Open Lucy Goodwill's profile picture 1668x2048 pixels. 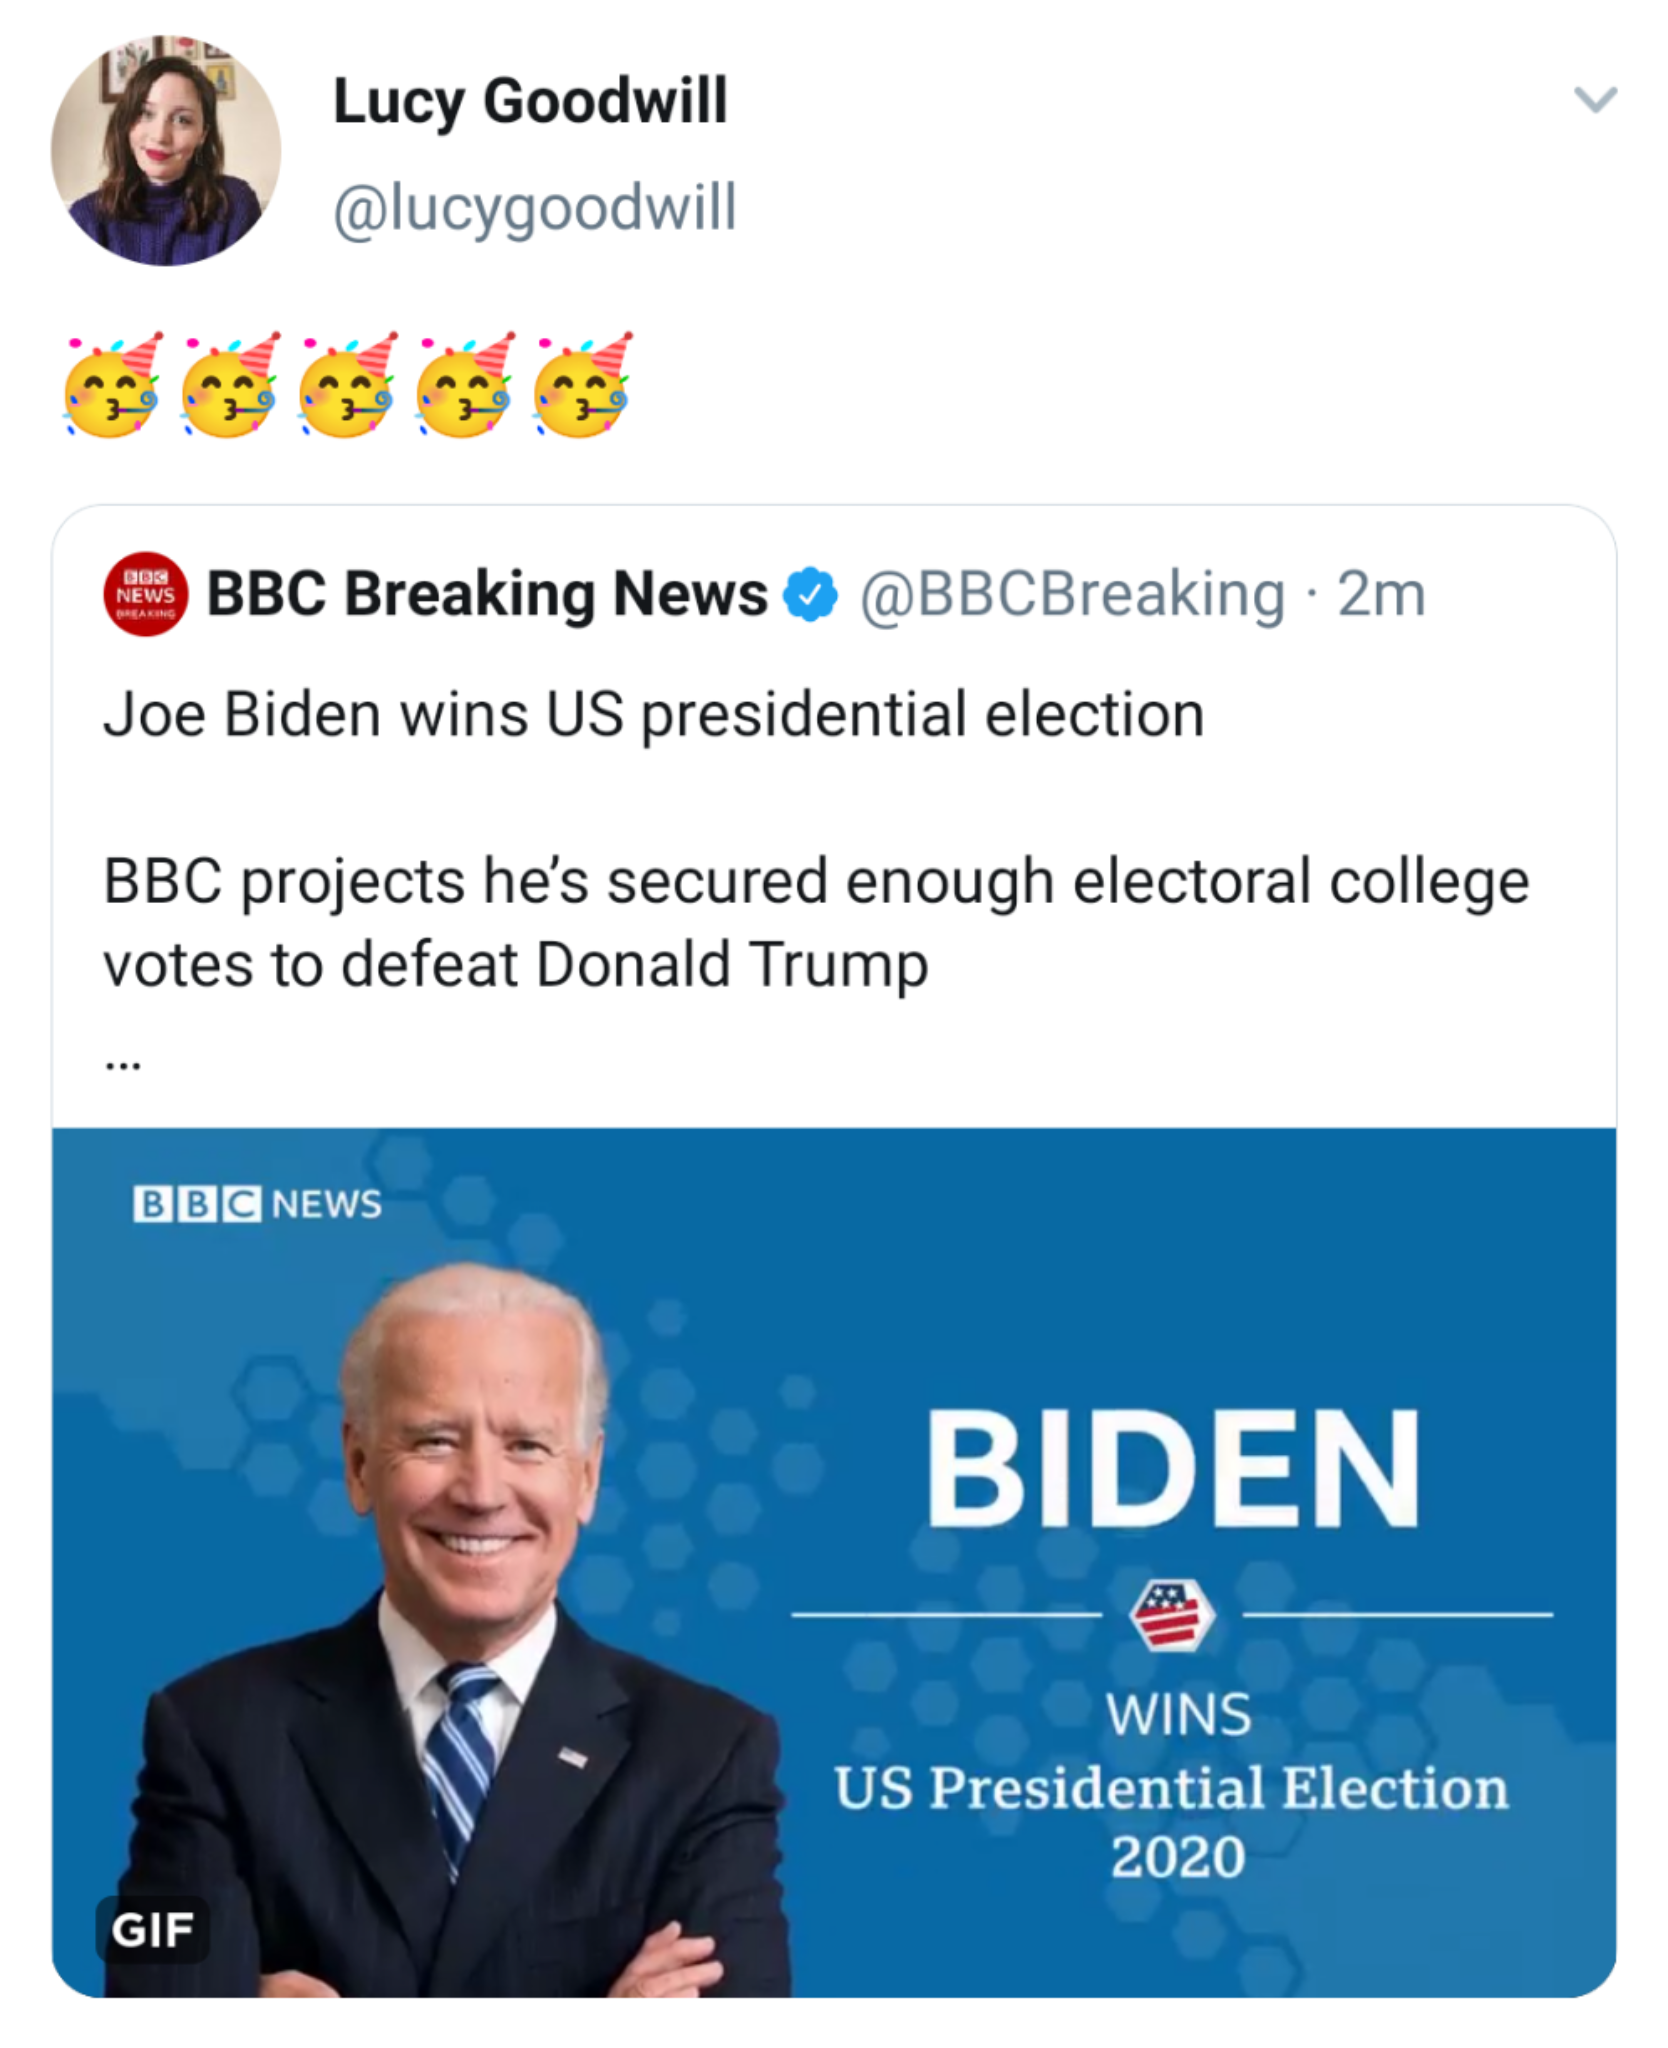click(x=166, y=151)
